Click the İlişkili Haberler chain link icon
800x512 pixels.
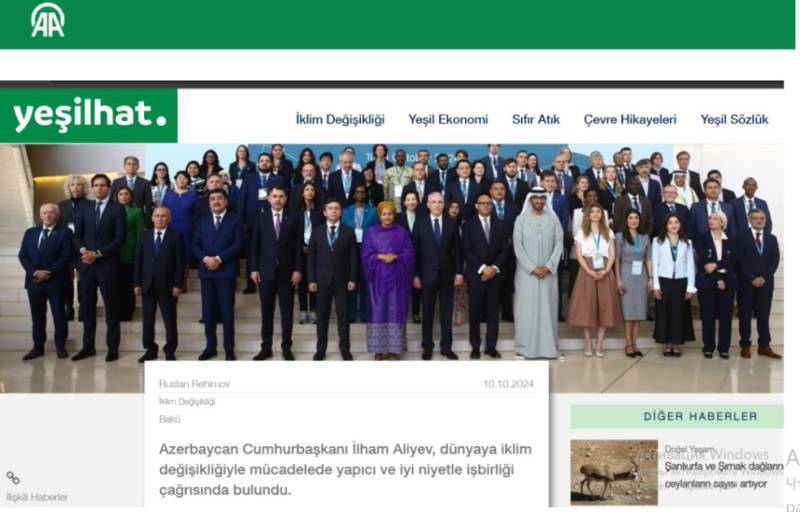[13, 478]
